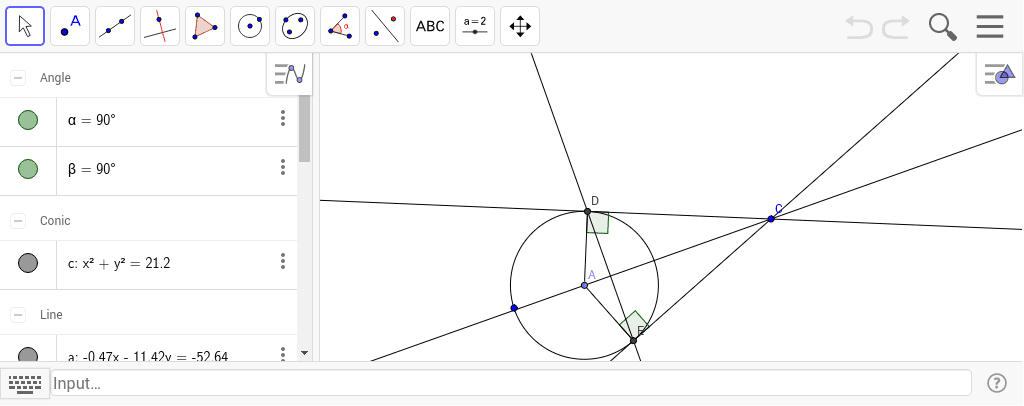Image resolution: width=1024 pixels, height=406 pixels.
Task: Select the Circle with Center tool
Action: tap(250, 26)
